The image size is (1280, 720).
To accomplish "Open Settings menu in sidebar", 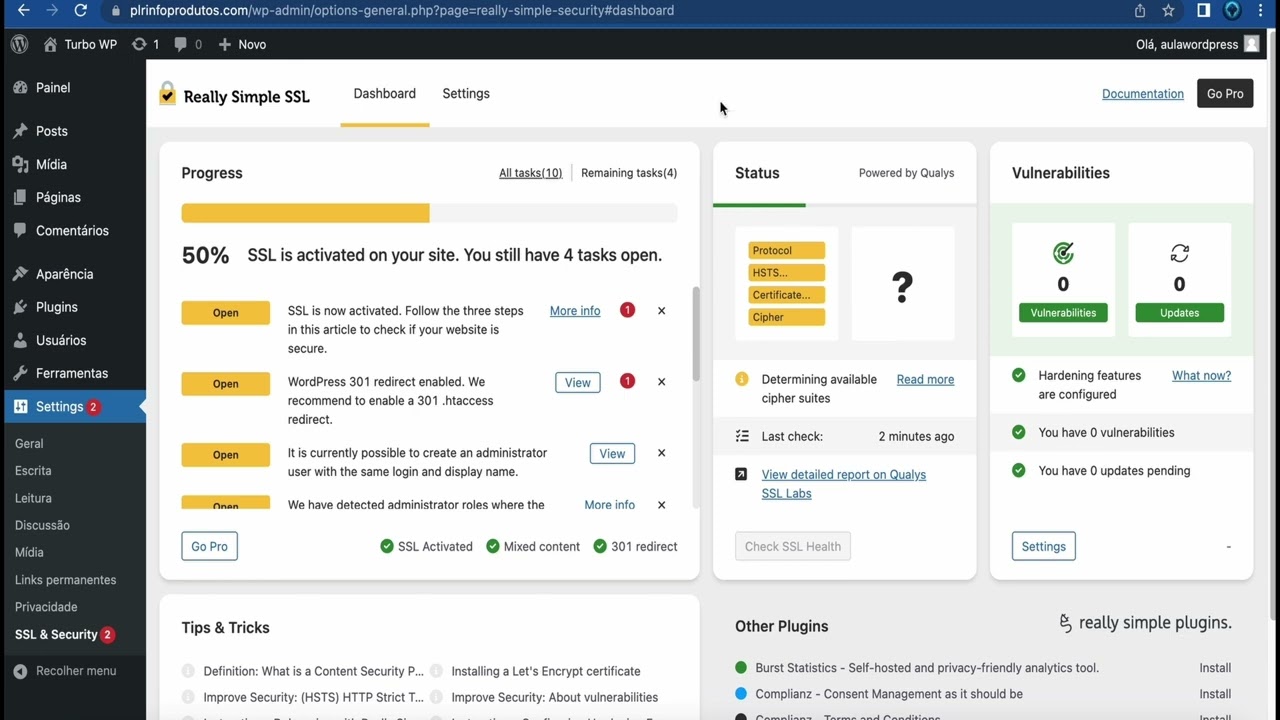I will 73,407.
